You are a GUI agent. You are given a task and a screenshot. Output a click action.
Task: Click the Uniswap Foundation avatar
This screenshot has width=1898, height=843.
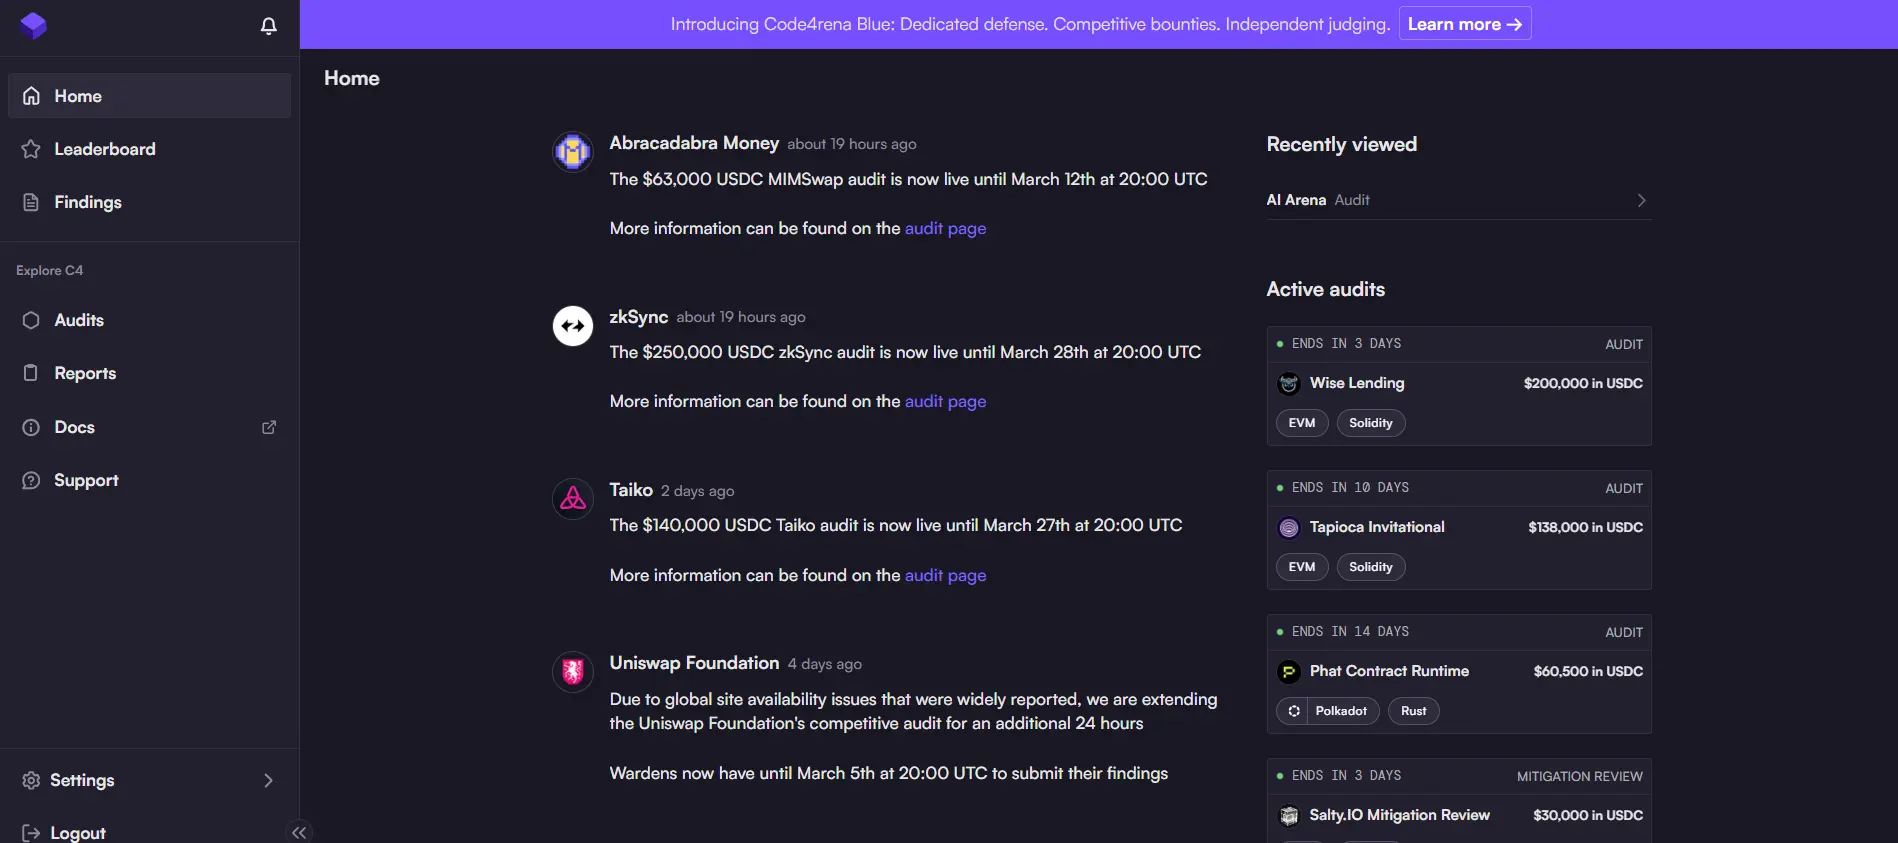573,671
